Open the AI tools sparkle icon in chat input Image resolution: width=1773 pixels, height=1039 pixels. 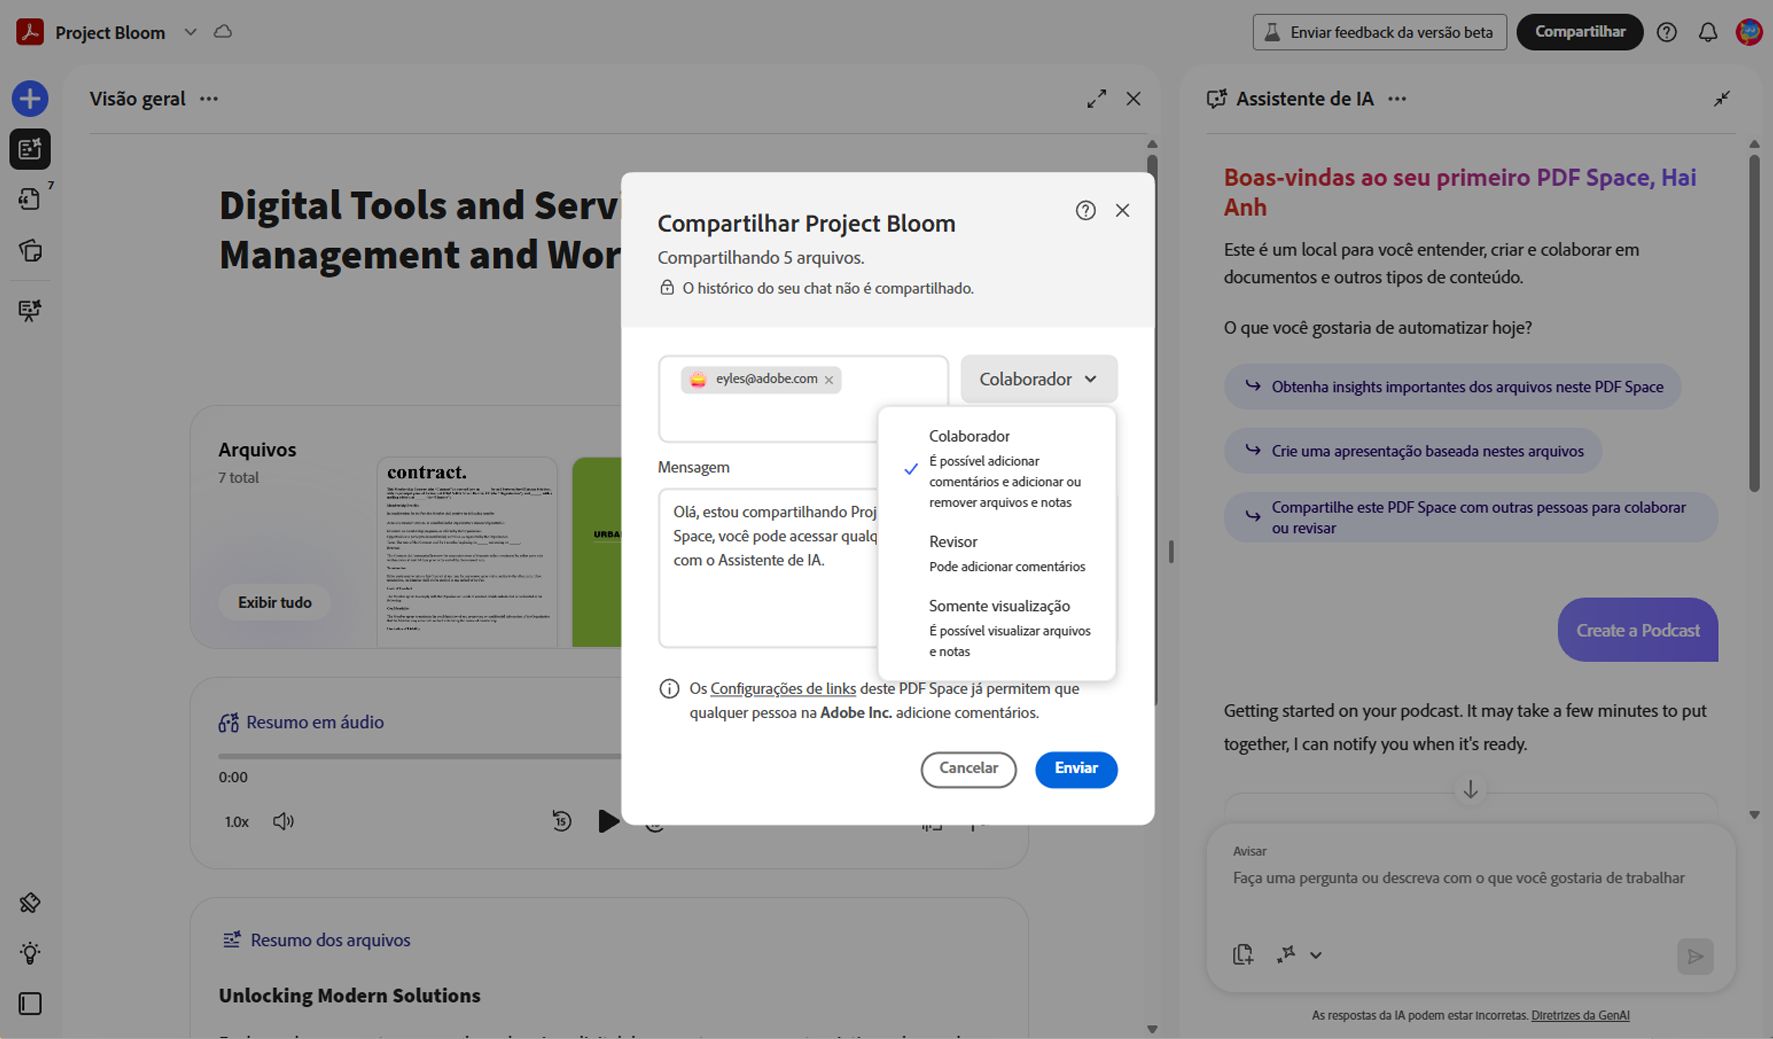[1286, 955]
